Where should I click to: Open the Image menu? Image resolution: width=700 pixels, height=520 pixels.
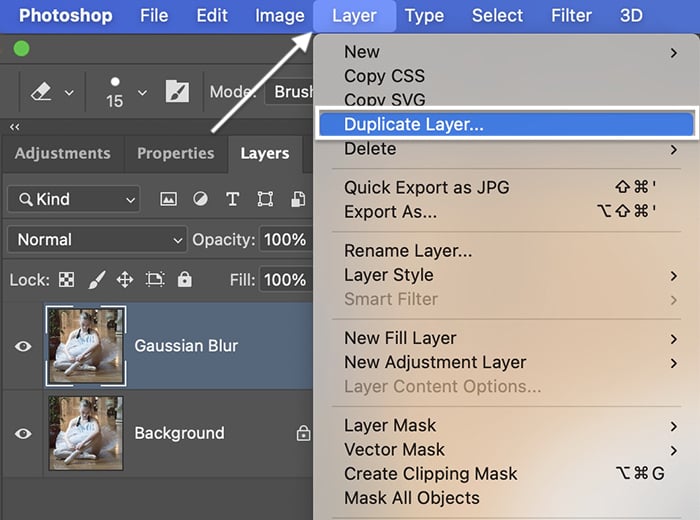pyautogui.click(x=279, y=16)
